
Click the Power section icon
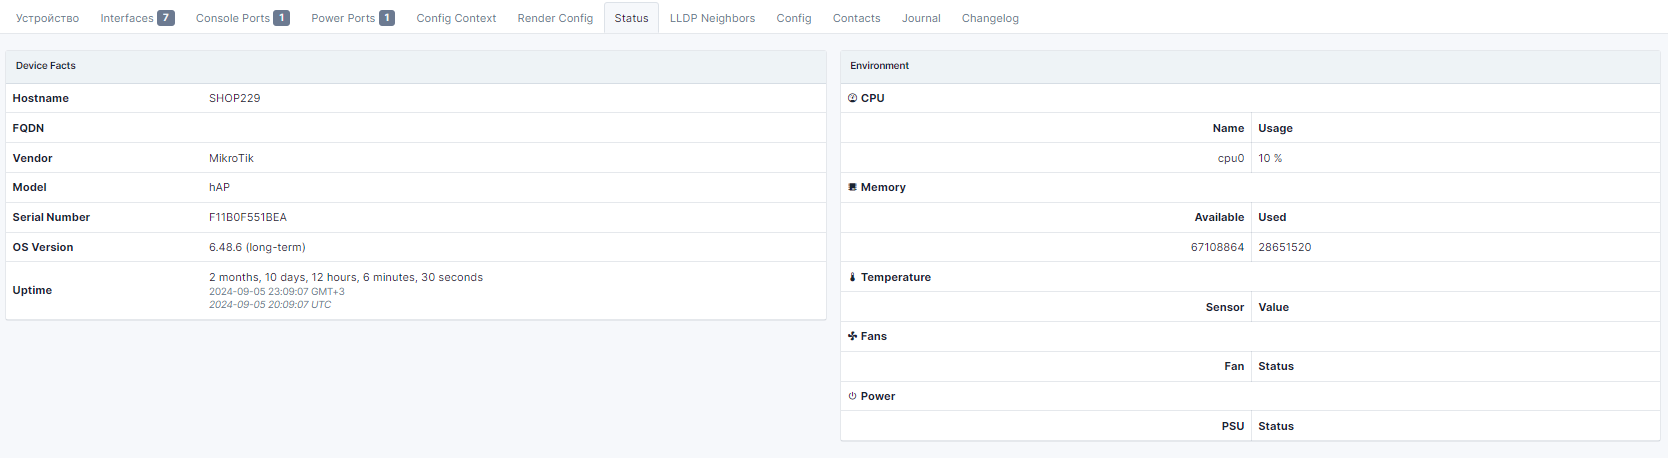click(x=853, y=396)
